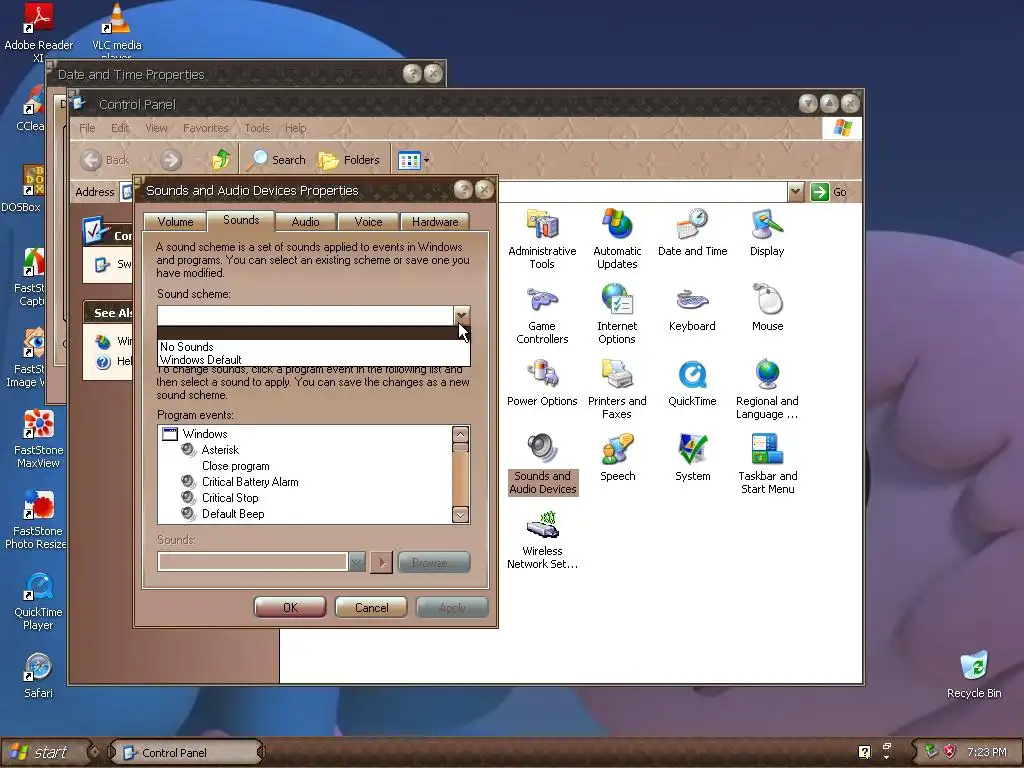This screenshot has width=1024, height=768.
Task: Open QuickTime Player desktop shortcut
Action: click(x=38, y=601)
